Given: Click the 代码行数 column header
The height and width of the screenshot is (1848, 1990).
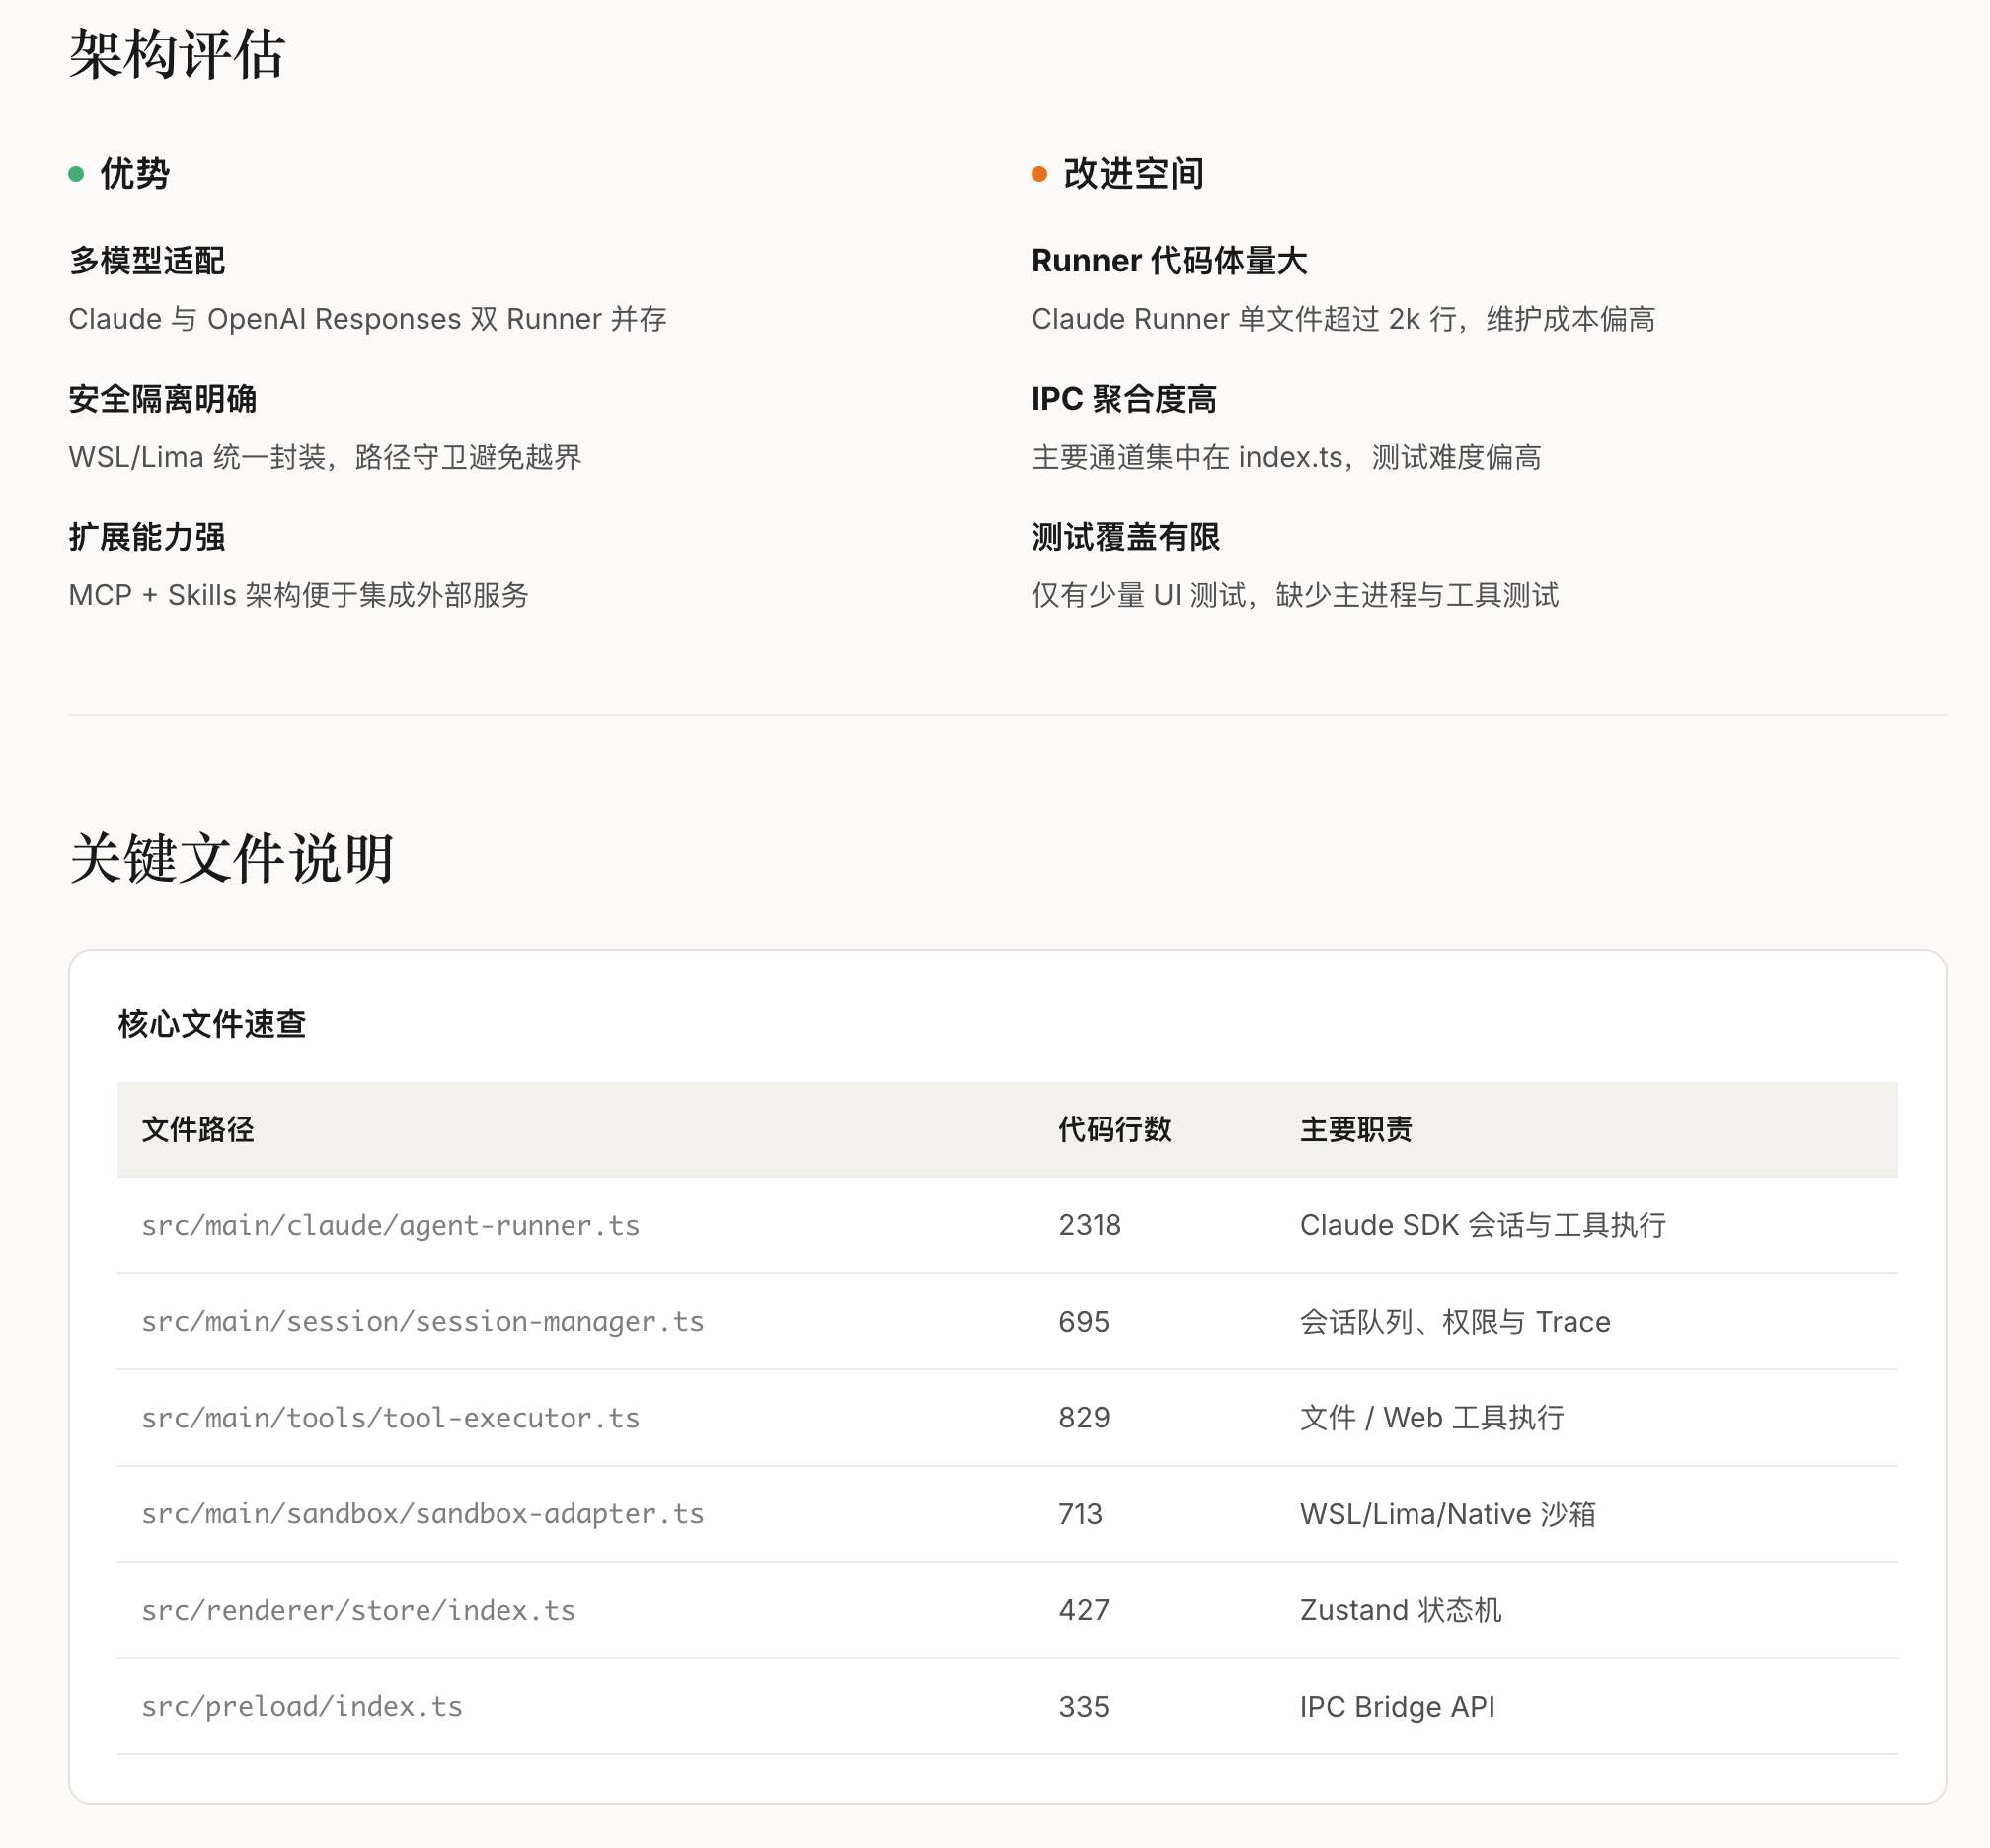Looking at the screenshot, I should point(1114,1129).
